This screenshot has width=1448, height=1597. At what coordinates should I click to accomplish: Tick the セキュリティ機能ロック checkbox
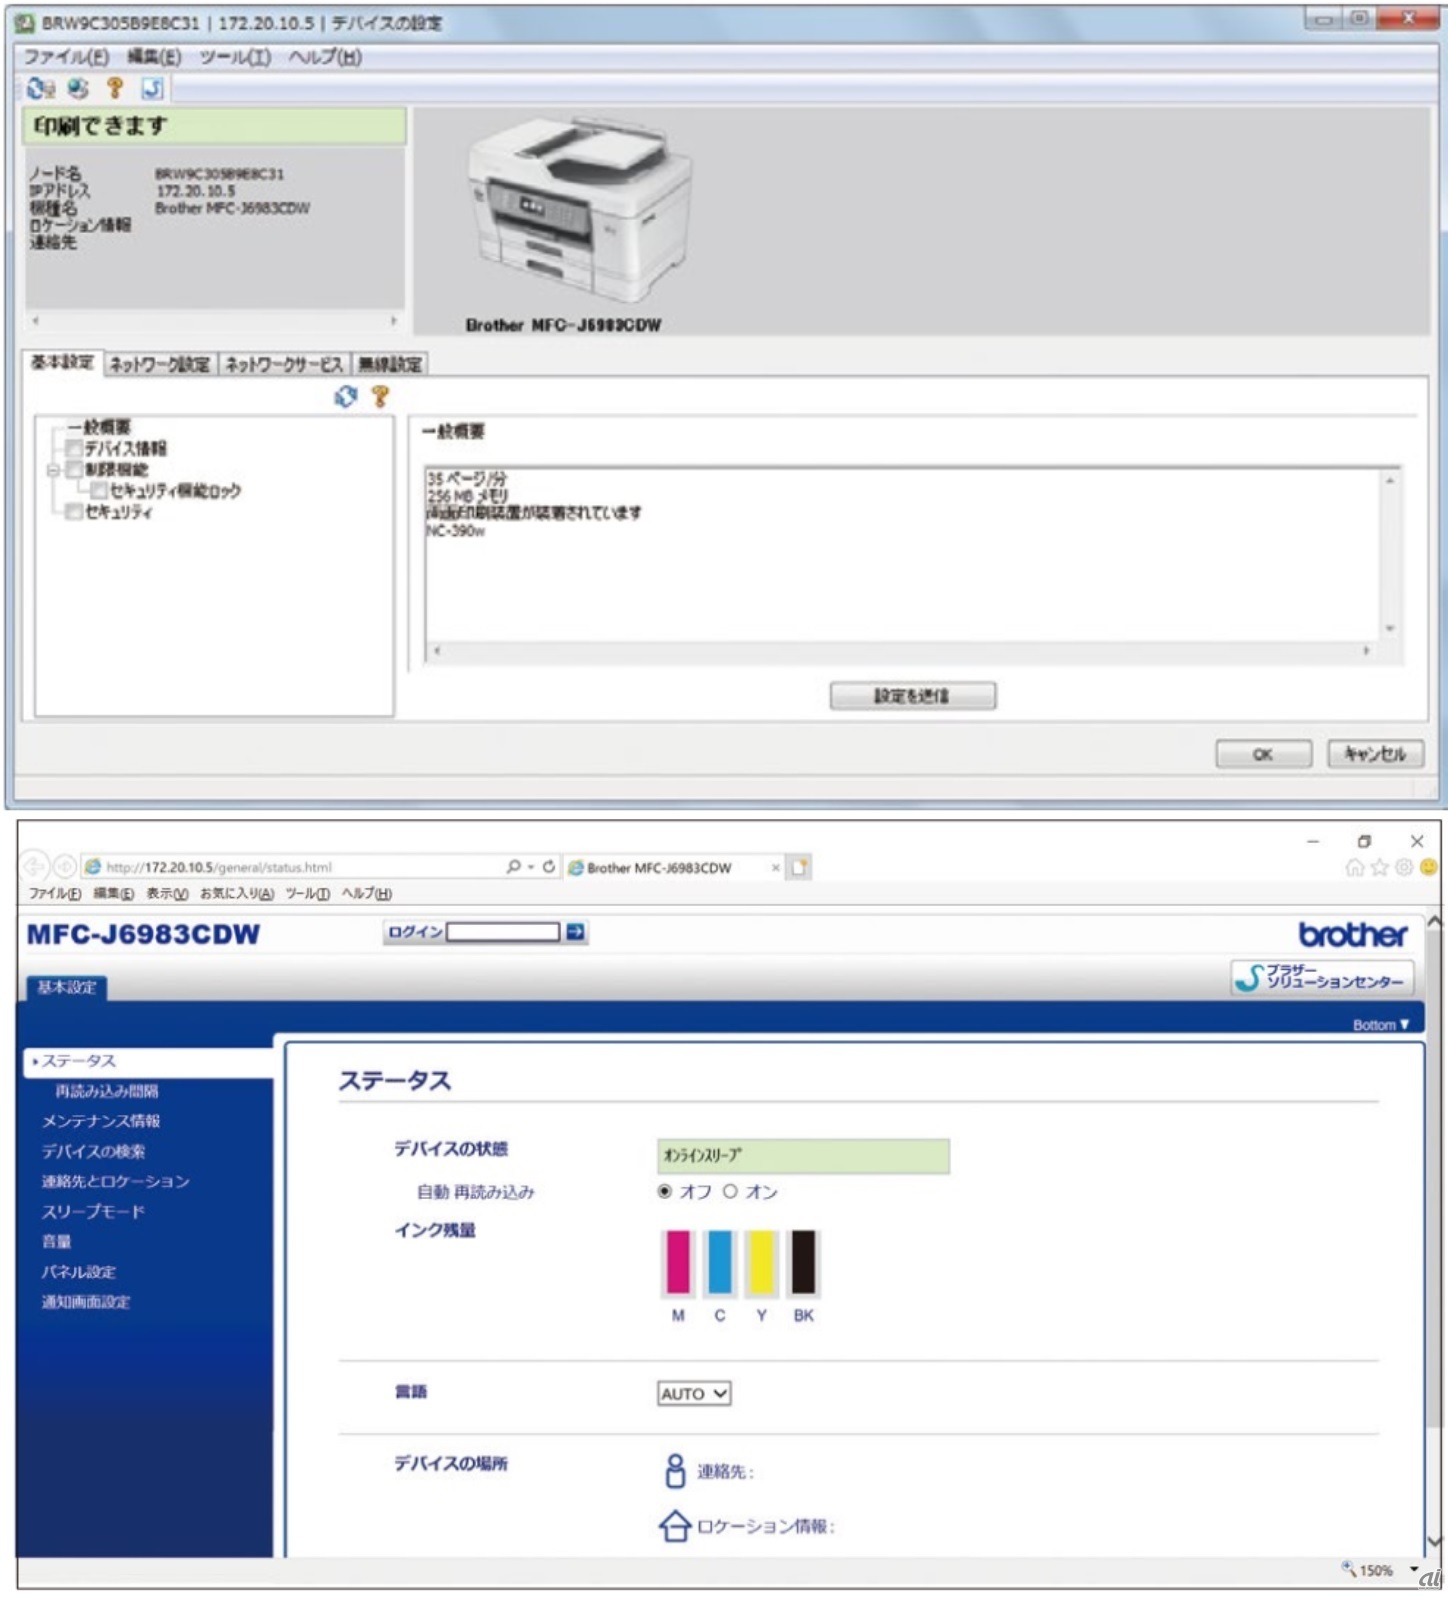coord(99,490)
